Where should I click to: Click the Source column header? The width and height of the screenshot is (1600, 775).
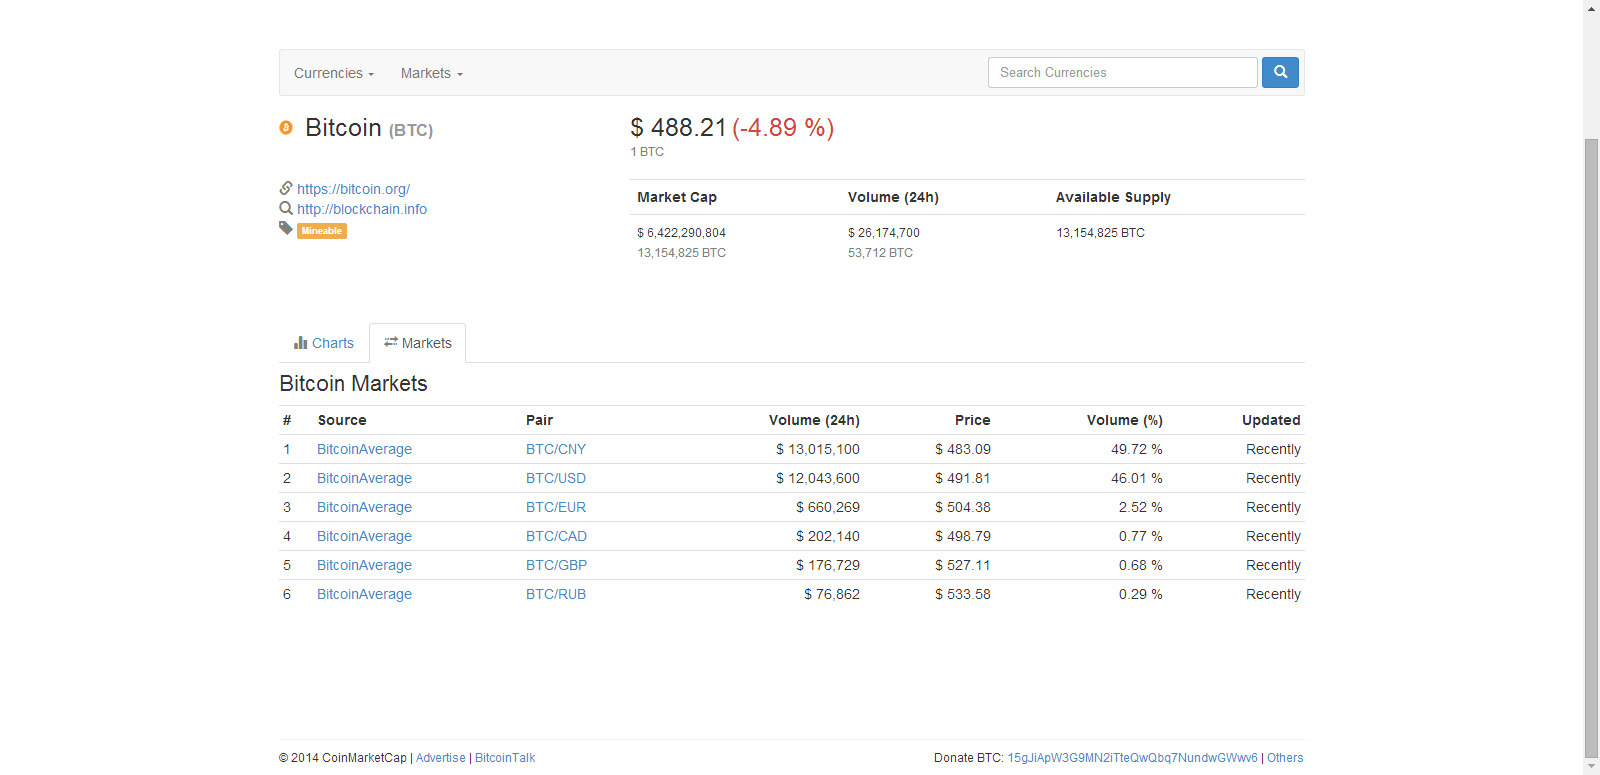(342, 420)
